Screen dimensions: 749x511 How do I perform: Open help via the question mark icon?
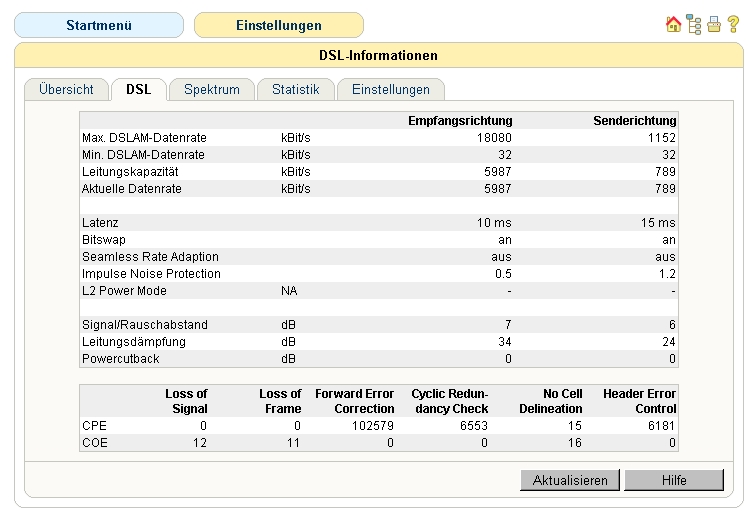tap(733, 25)
